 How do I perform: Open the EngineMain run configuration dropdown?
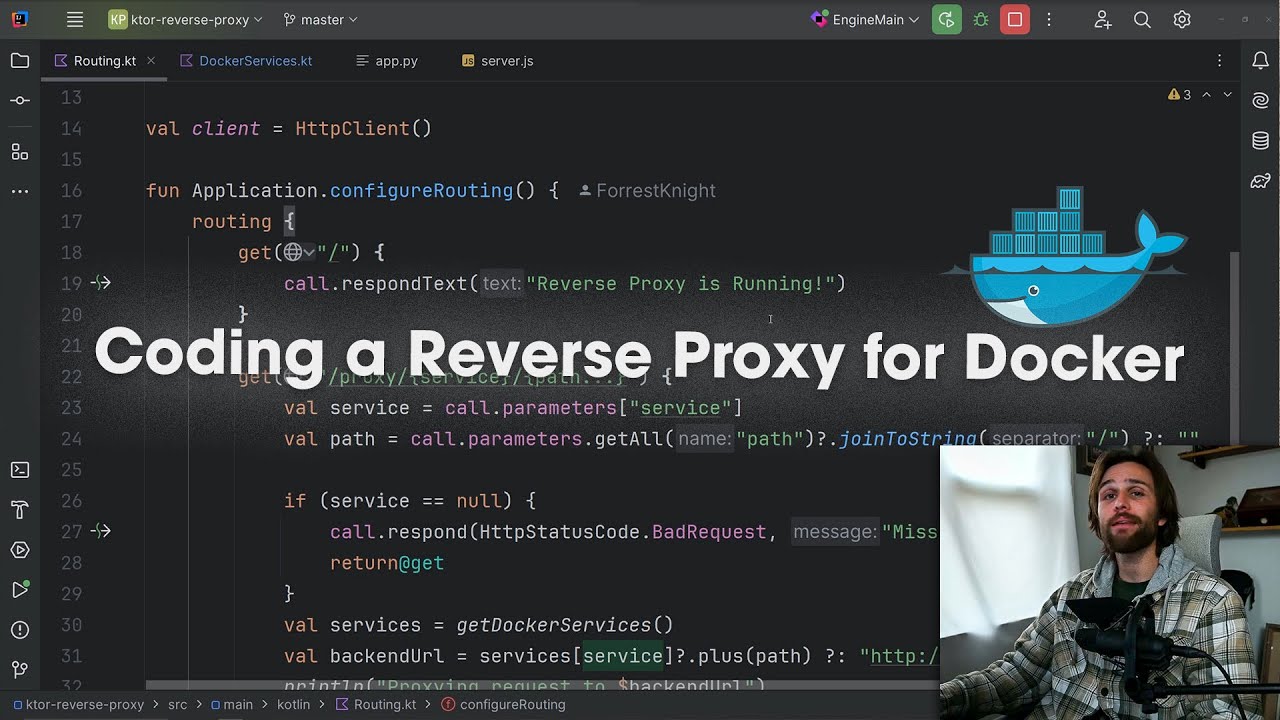pyautogui.click(x=866, y=19)
